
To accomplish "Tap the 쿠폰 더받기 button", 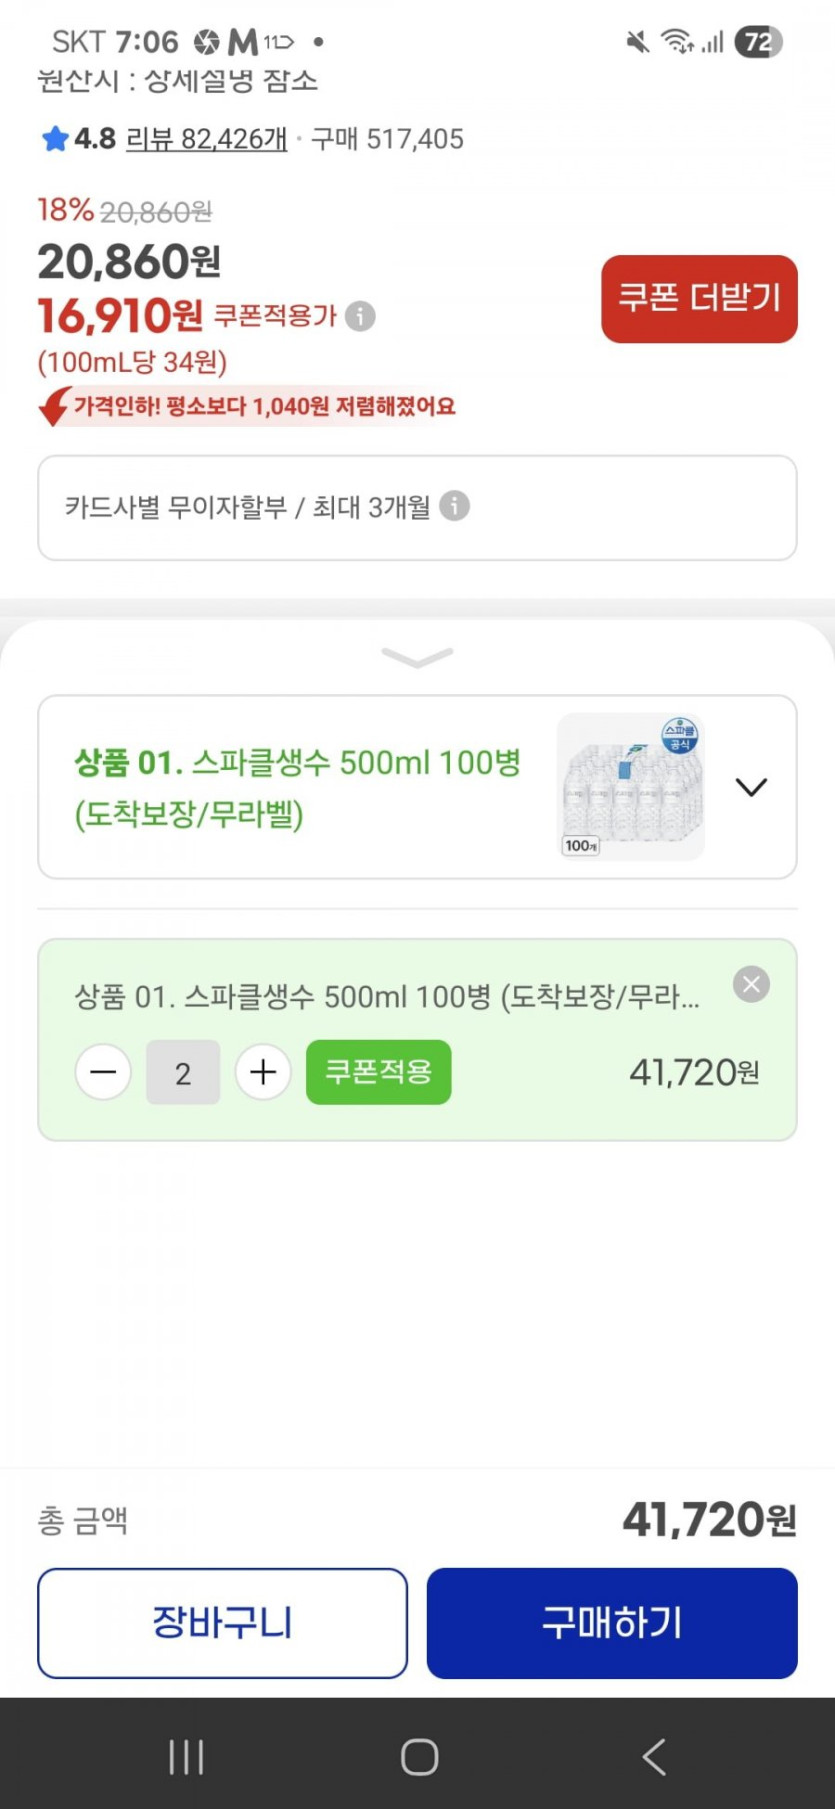I will click(699, 298).
